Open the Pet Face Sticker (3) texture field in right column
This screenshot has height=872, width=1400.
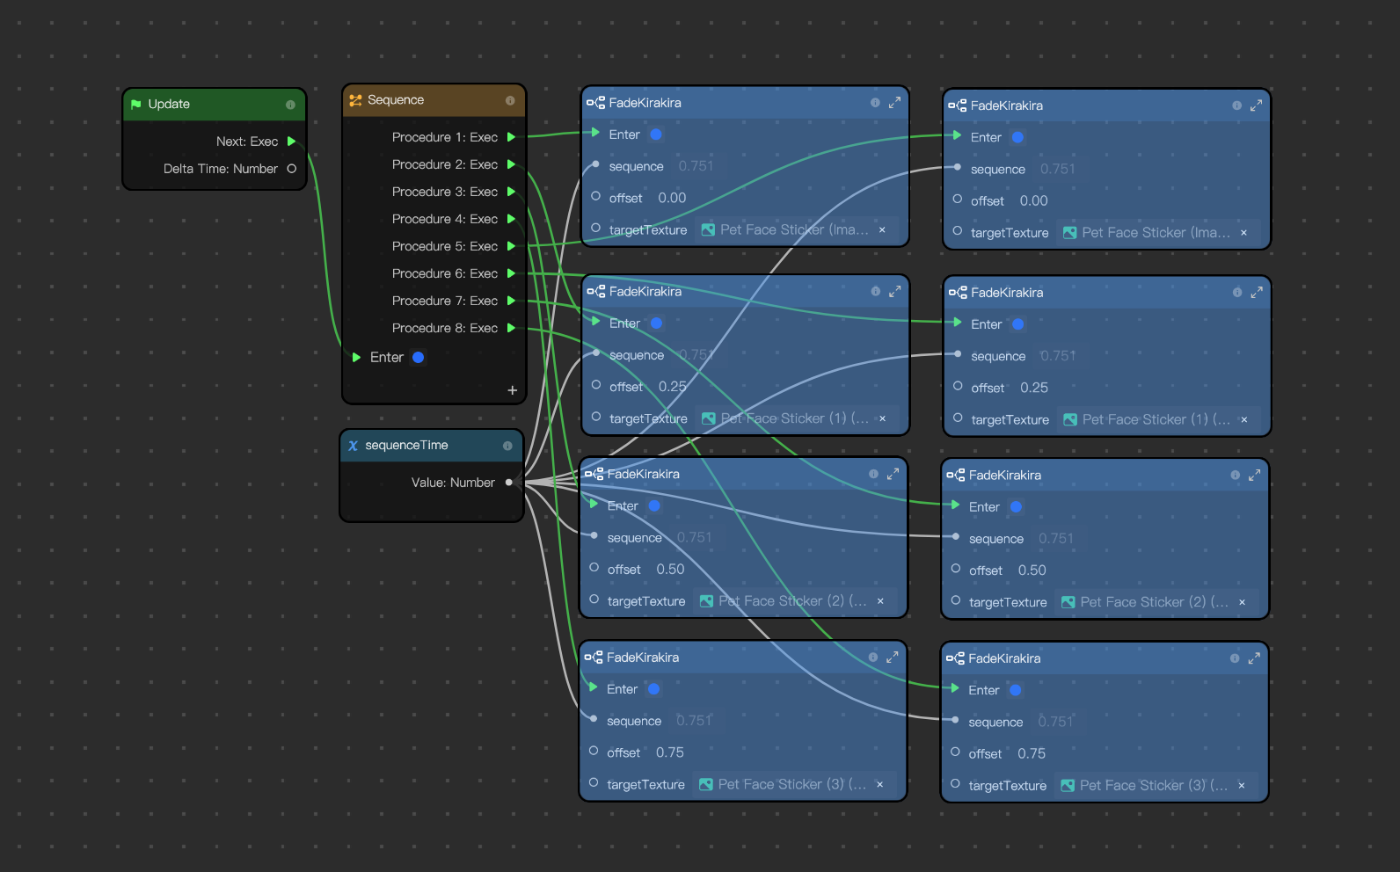tap(1155, 786)
